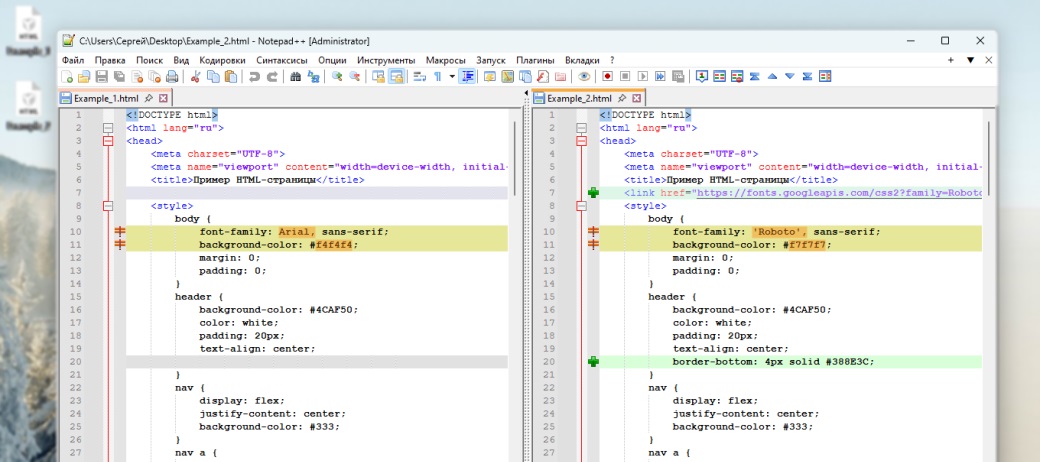
Task: Collapse head fold marker in Example_2
Action: tap(582, 141)
